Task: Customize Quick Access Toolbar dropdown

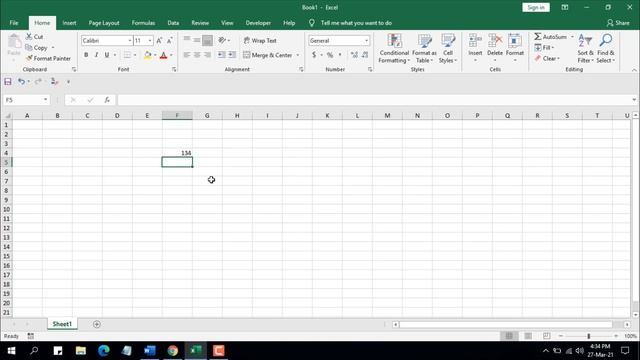Action: 68,82
